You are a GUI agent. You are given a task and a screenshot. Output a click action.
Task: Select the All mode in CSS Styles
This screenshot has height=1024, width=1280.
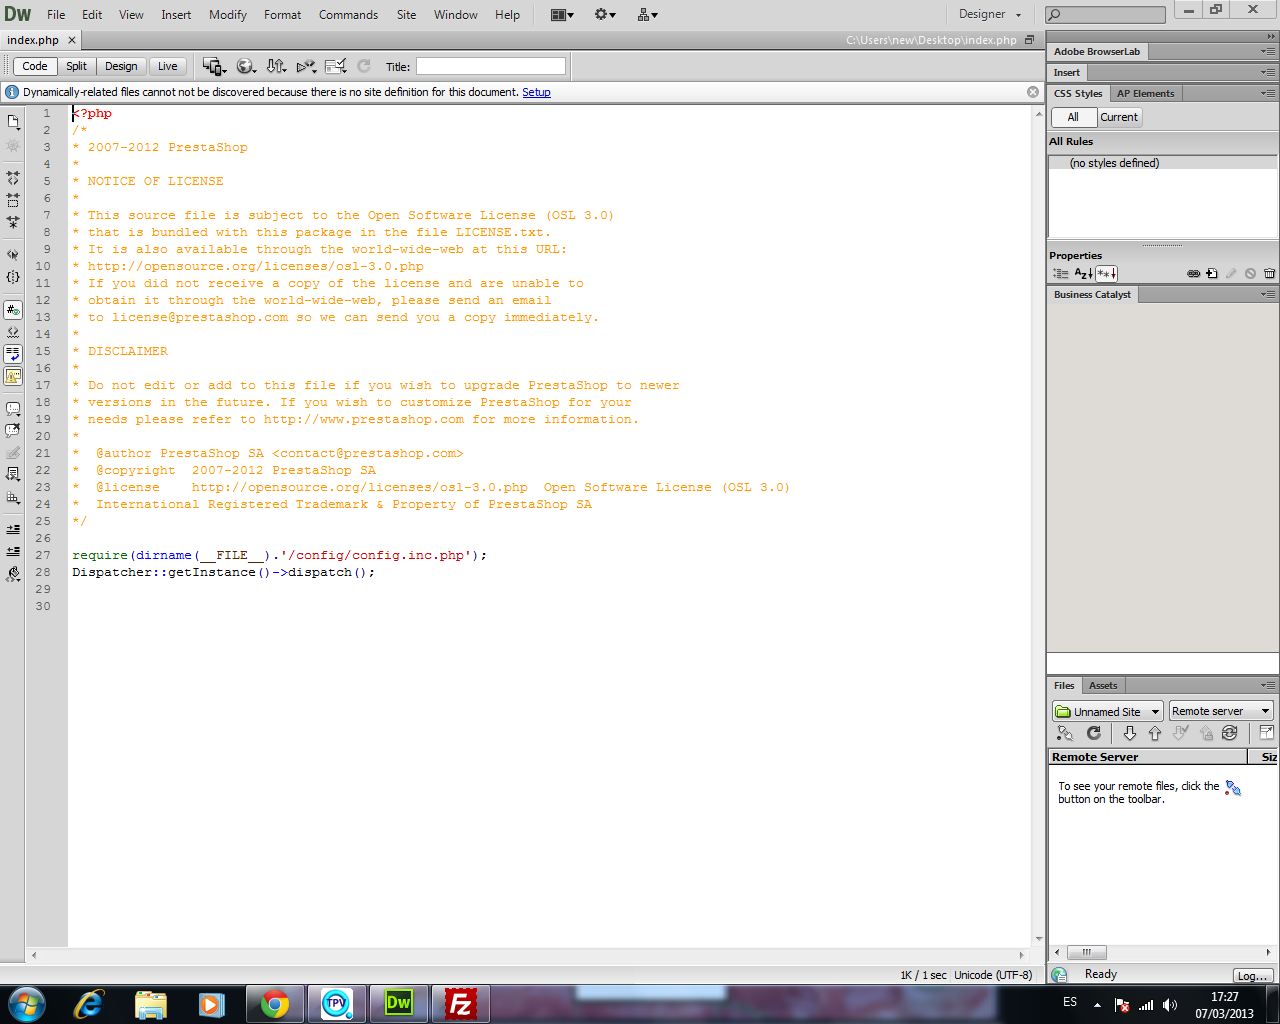click(1073, 117)
